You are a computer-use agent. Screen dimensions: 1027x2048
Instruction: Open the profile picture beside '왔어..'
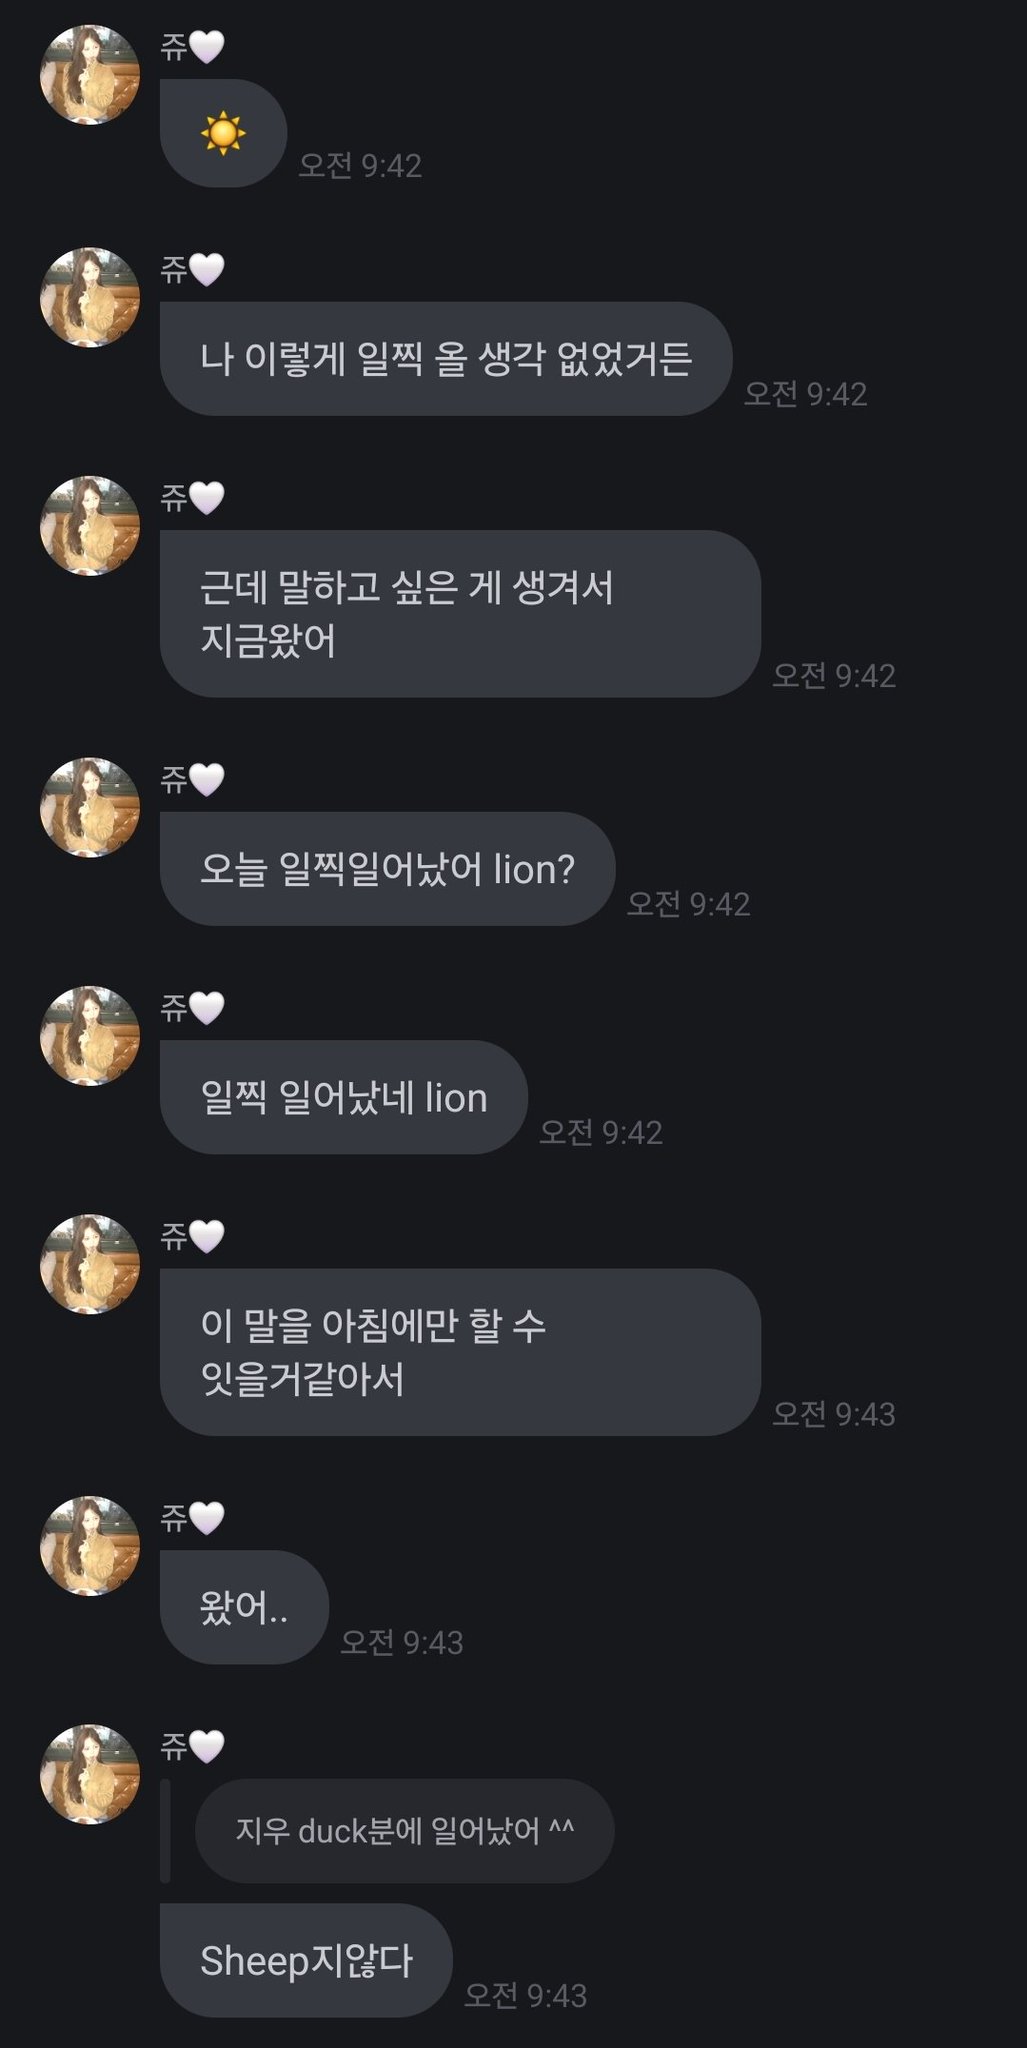click(90, 1546)
